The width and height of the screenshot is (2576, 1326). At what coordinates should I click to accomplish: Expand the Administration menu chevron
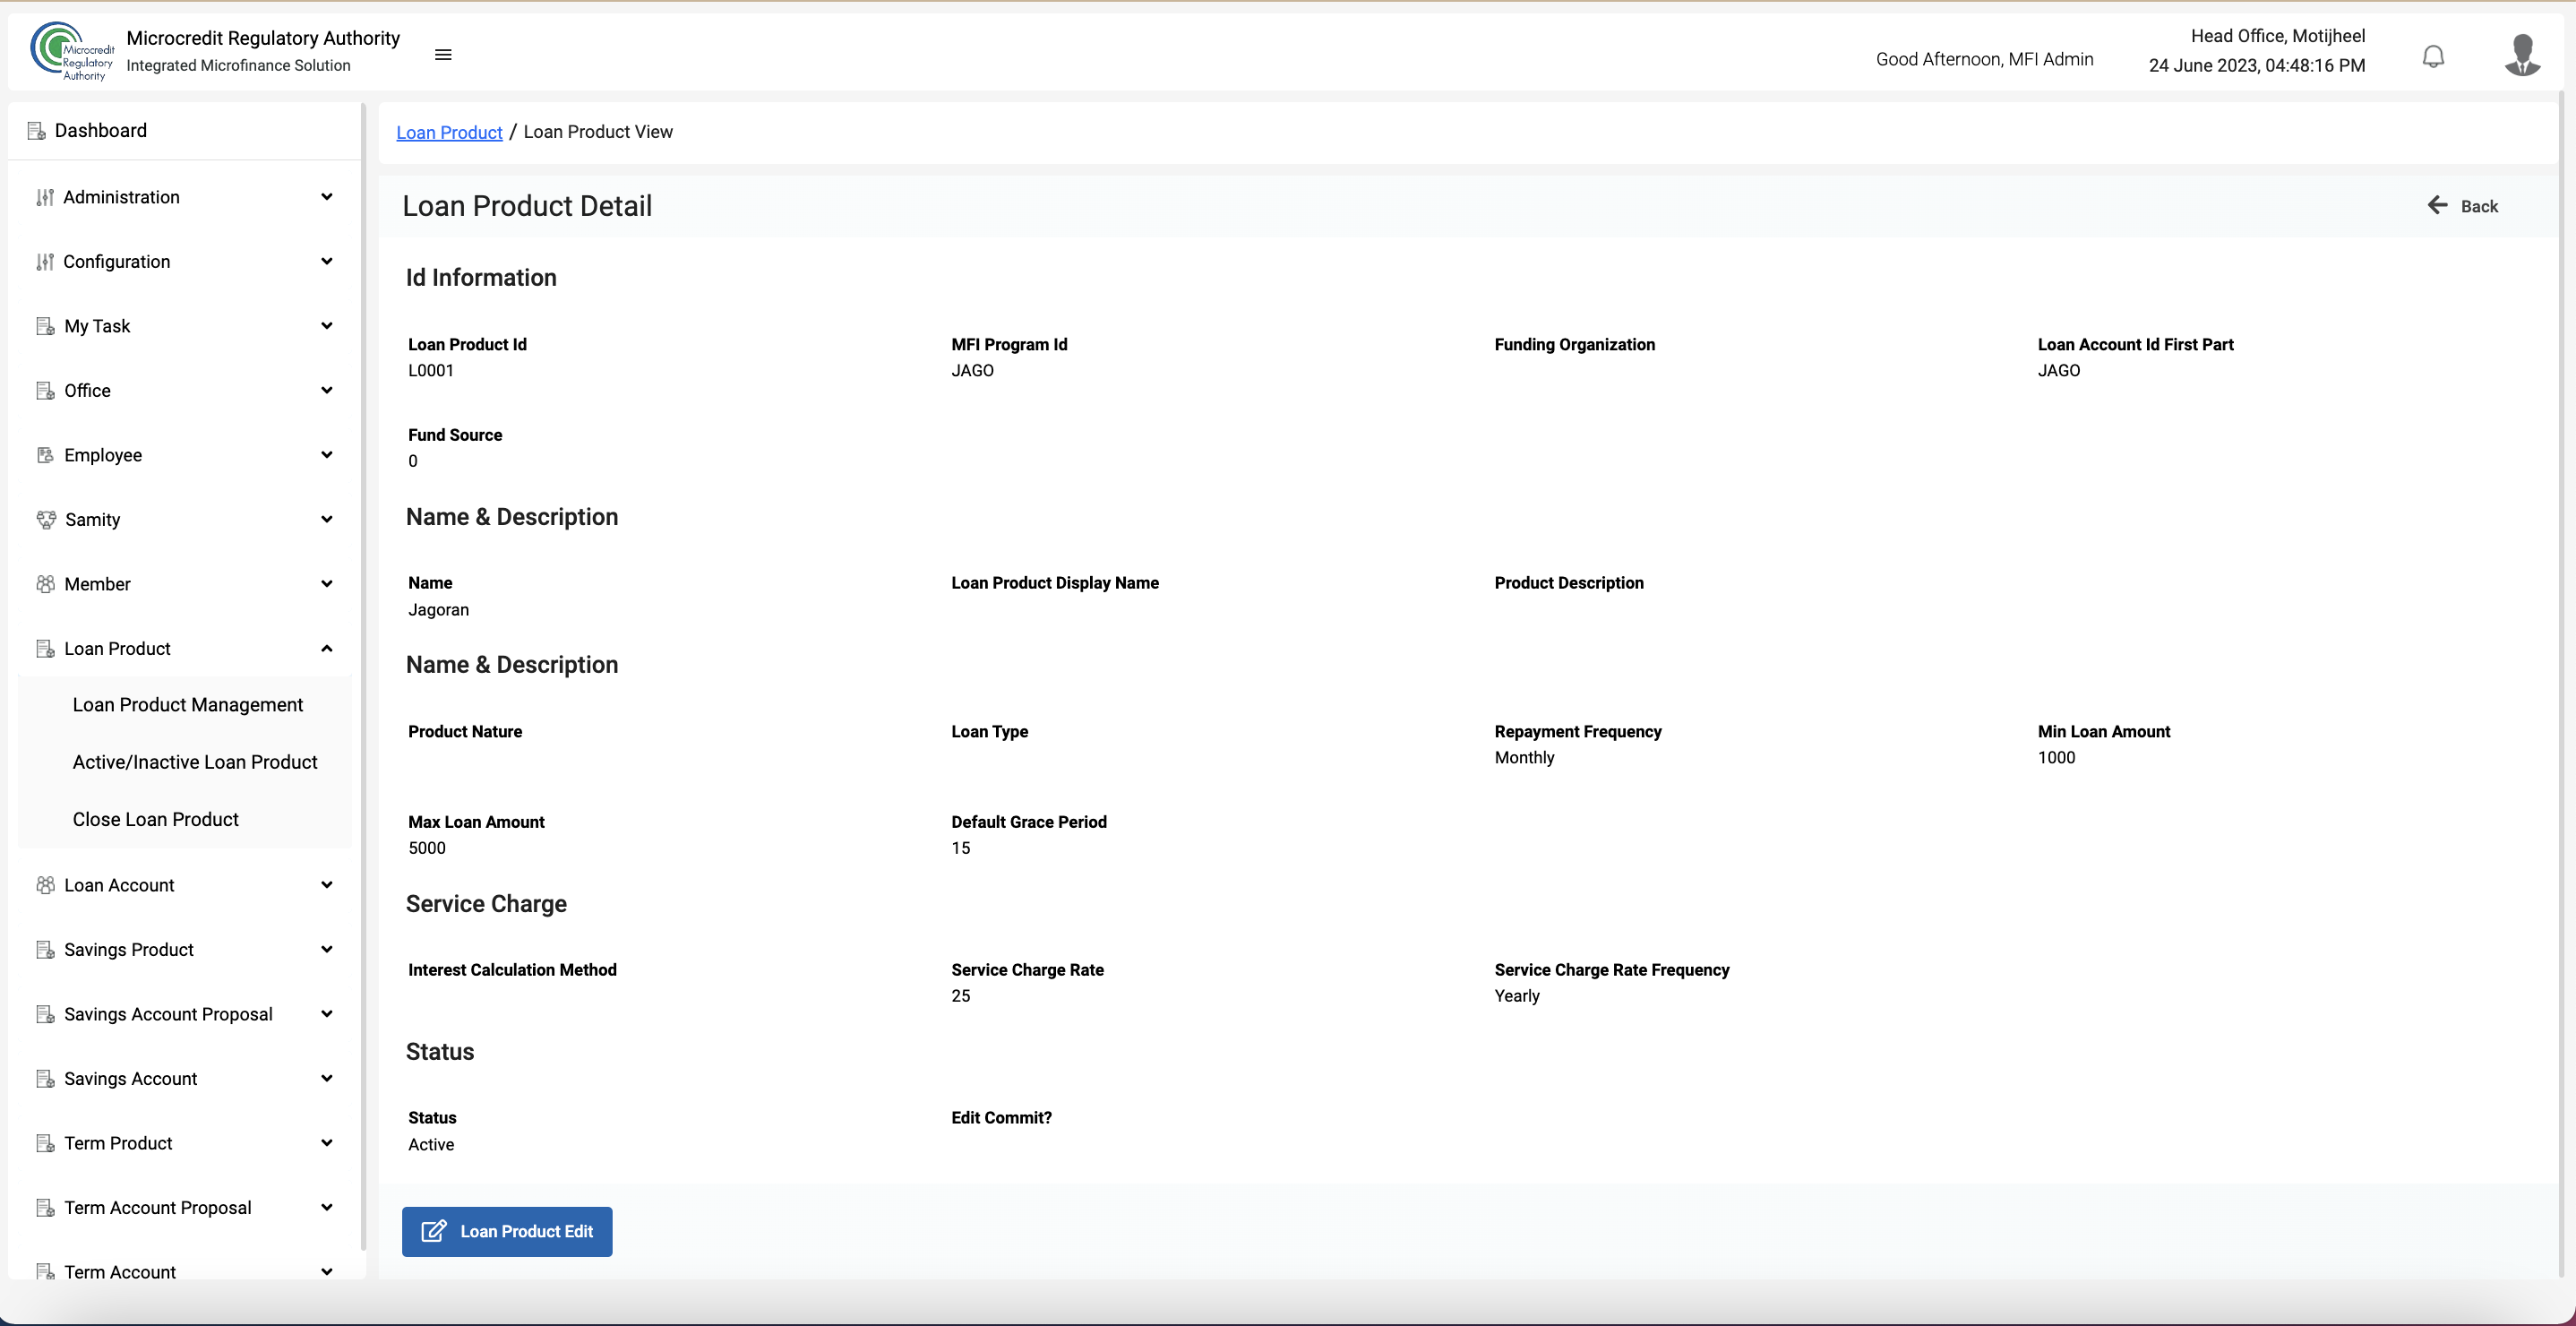coord(326,197)
